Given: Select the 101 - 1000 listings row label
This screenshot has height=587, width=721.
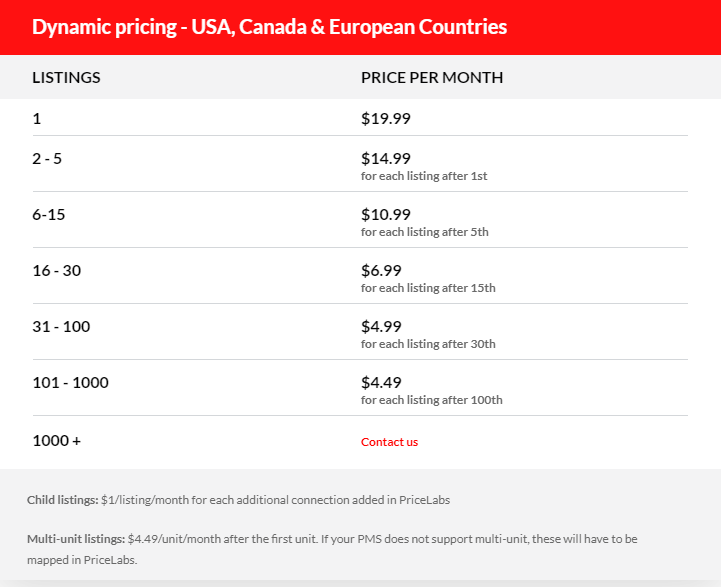Looking at the screenshot, I should click(70, 382).
